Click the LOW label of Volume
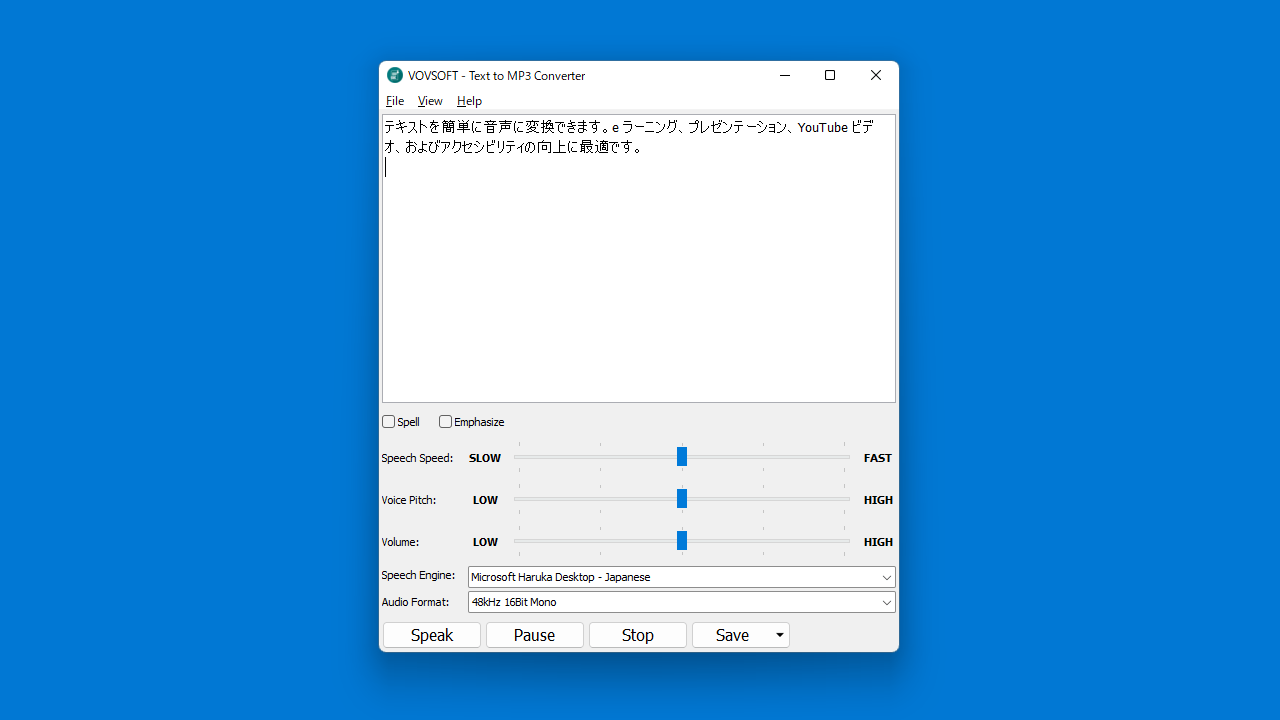The height and width of the screenshot is (720, 1280). tap(485, 542)
